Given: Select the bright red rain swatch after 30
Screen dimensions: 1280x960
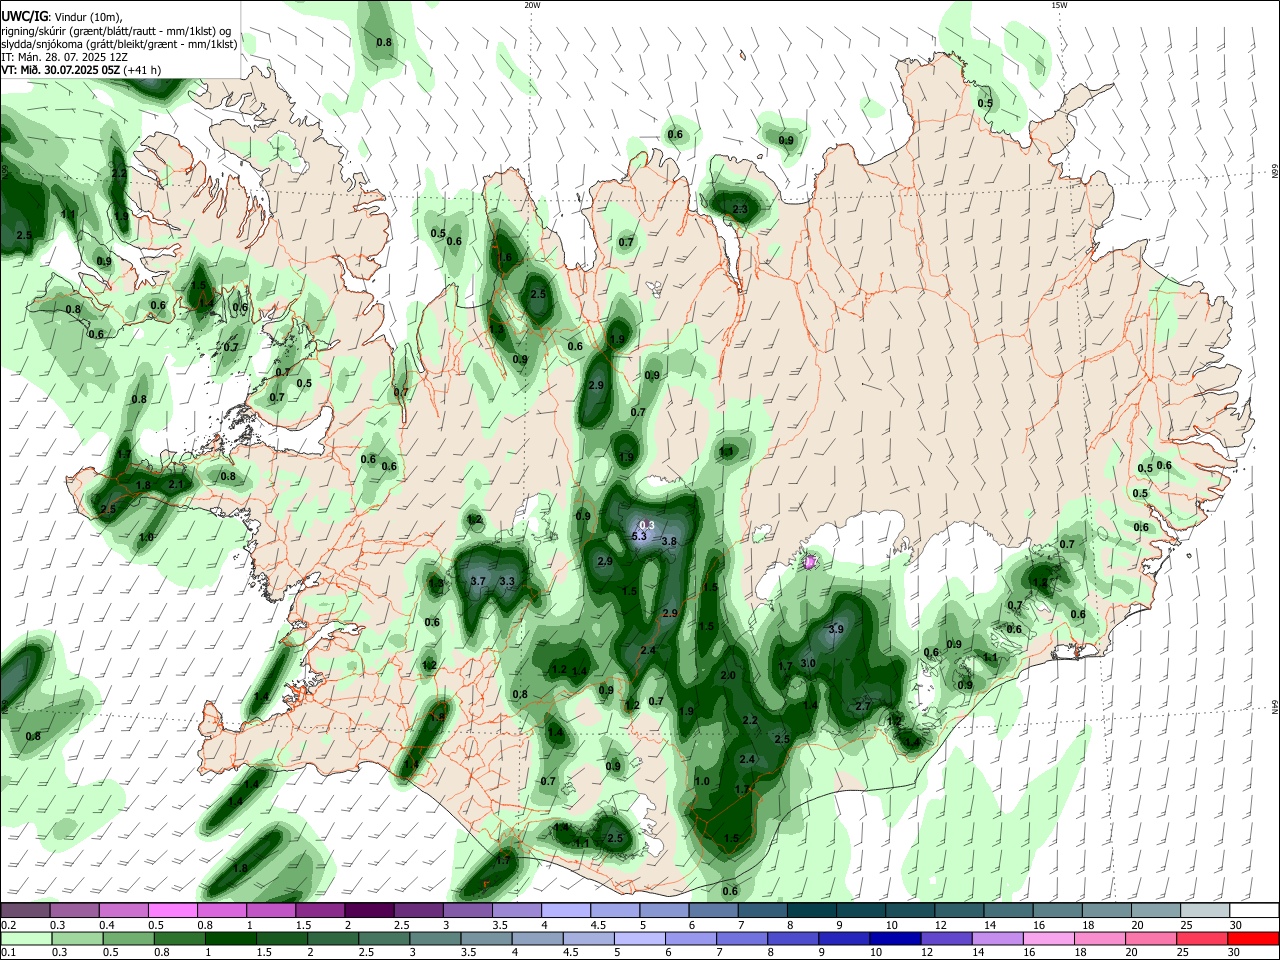Looking at the screenshot, I should (x=1252, y=938).
